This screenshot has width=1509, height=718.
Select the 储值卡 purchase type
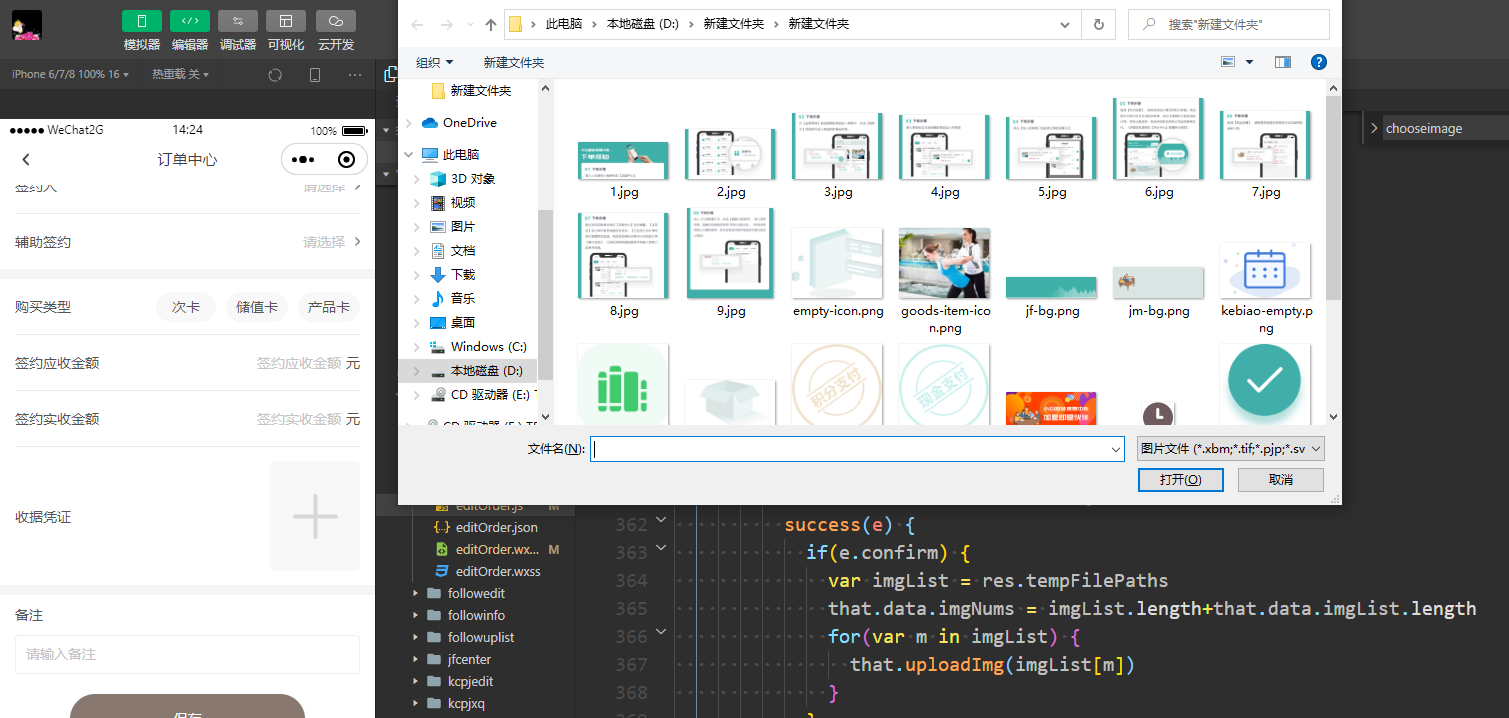(x=257, y=307)
